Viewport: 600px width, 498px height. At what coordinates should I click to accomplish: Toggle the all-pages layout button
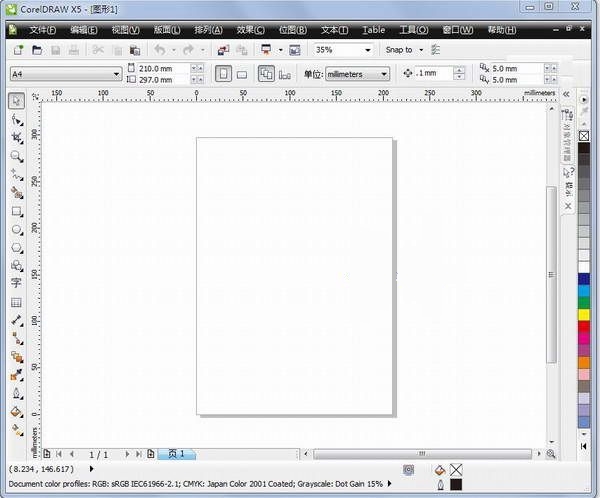[x=266, y=73]
